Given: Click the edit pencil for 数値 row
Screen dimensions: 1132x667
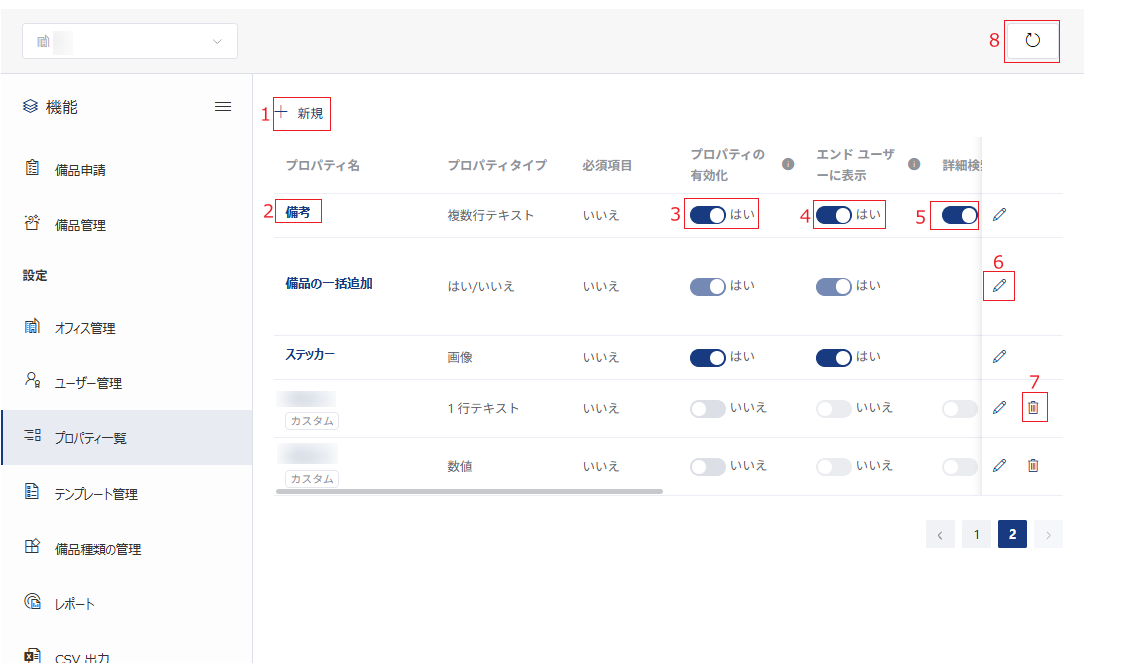Looking at the screenshot, I should [x=999, y=466].
